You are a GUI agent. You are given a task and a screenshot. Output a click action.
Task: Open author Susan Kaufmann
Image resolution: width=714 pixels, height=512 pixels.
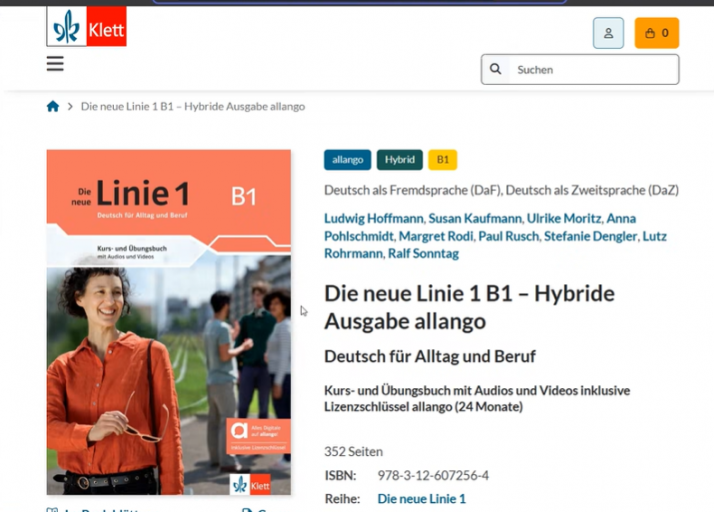(x=475, y=219)
